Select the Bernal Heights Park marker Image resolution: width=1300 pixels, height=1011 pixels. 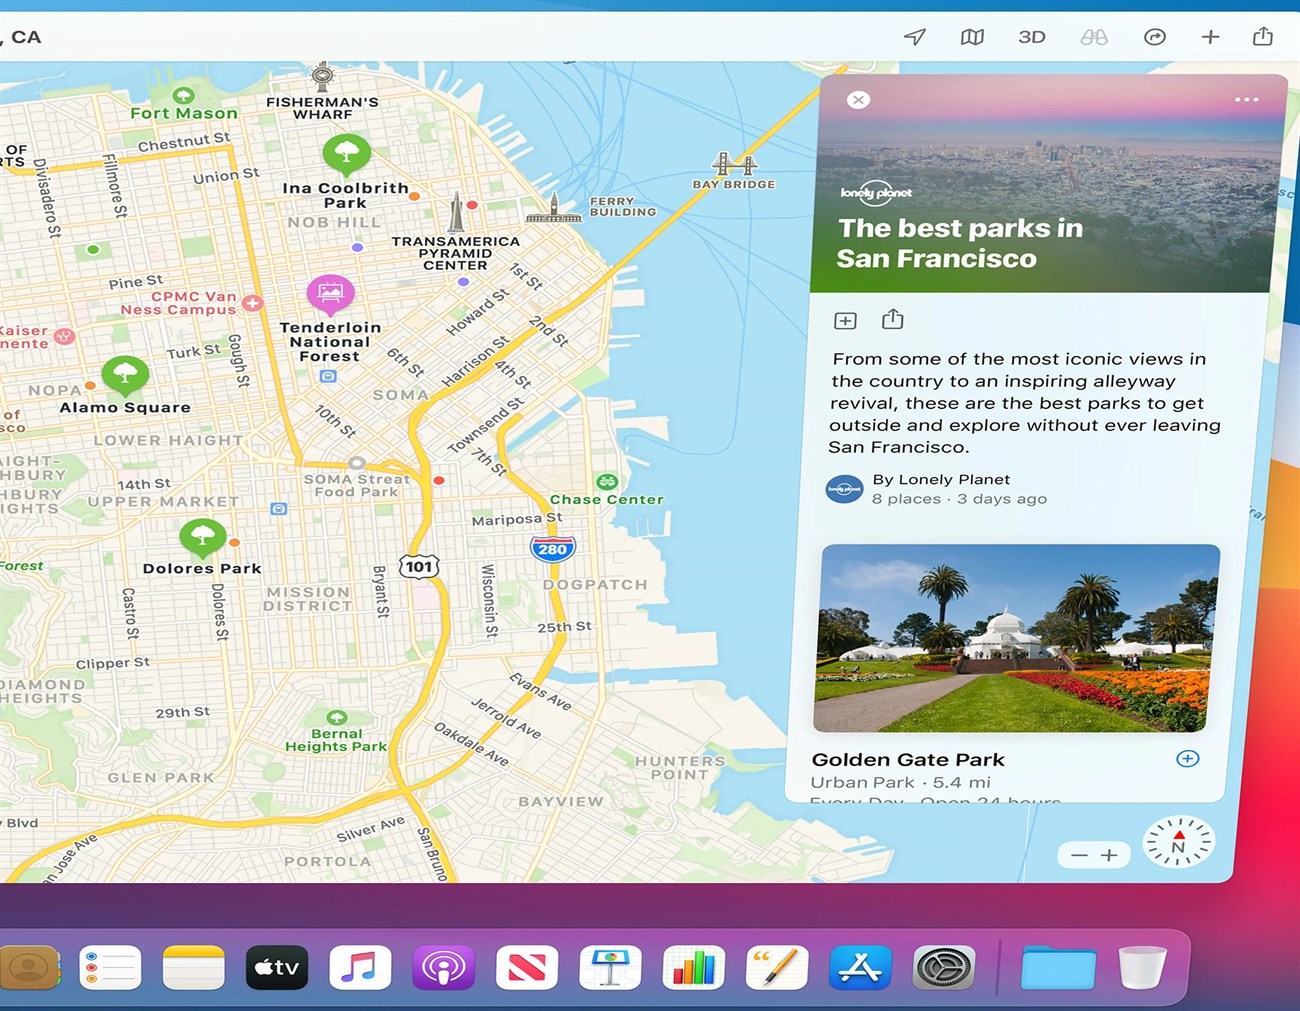click(x=337, y=717)
